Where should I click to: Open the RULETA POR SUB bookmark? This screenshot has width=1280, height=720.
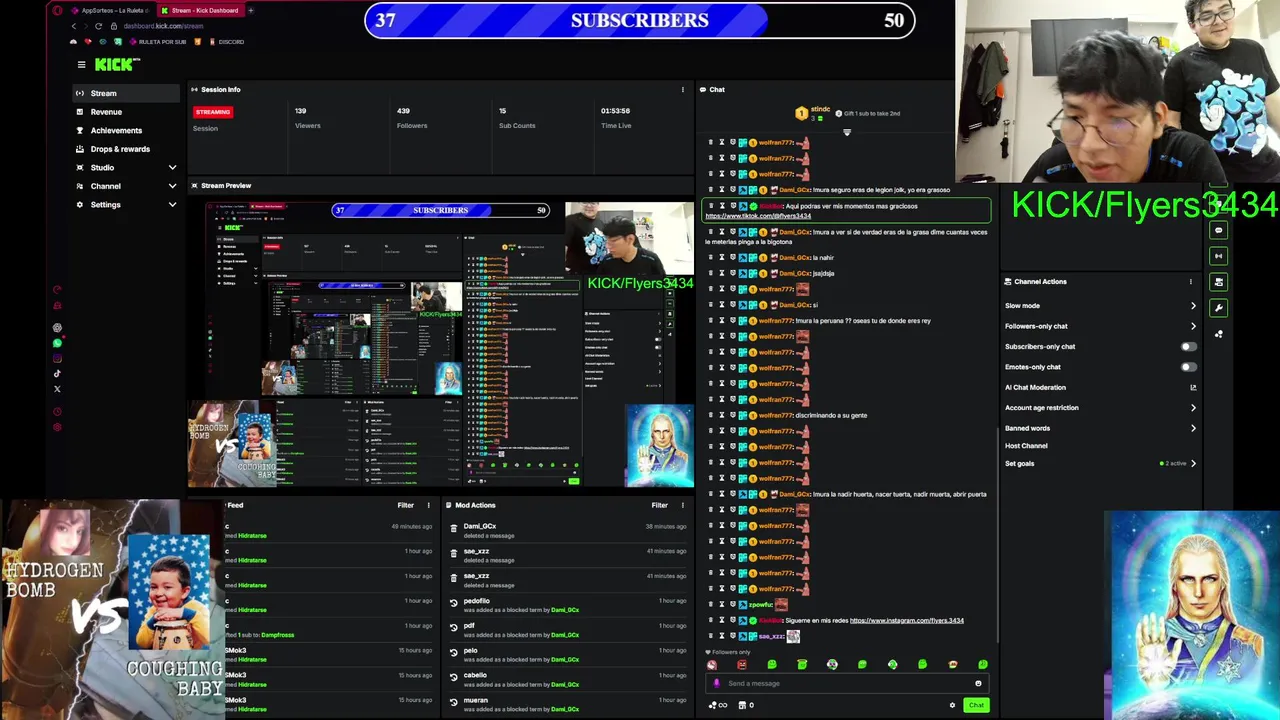click(x=158, y=42)
